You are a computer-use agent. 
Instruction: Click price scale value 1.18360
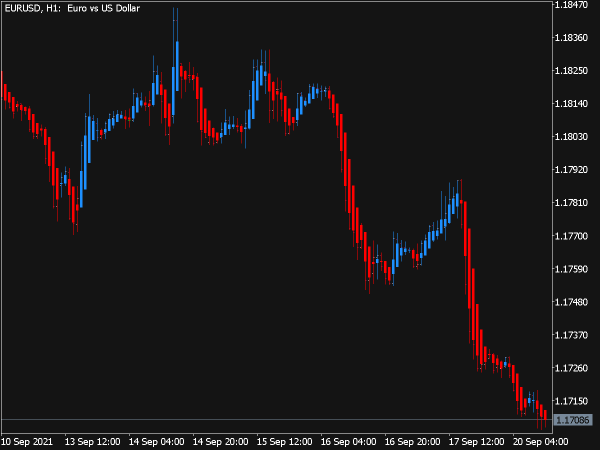pyautogui.click(x=571, y=38)
